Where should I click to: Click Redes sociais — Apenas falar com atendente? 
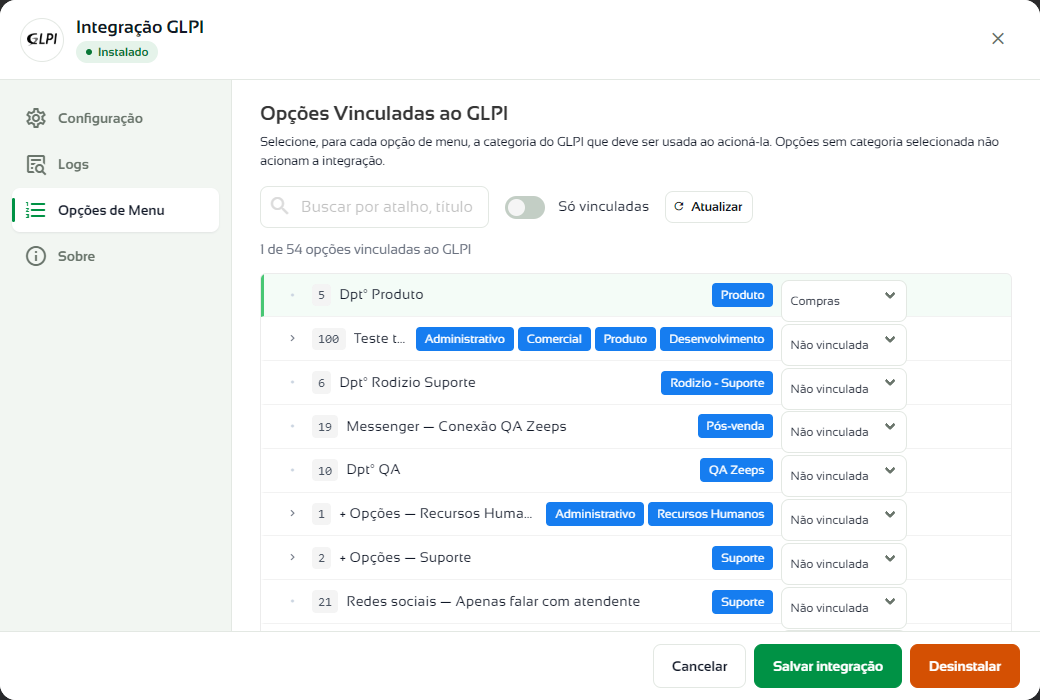point(493,602)
